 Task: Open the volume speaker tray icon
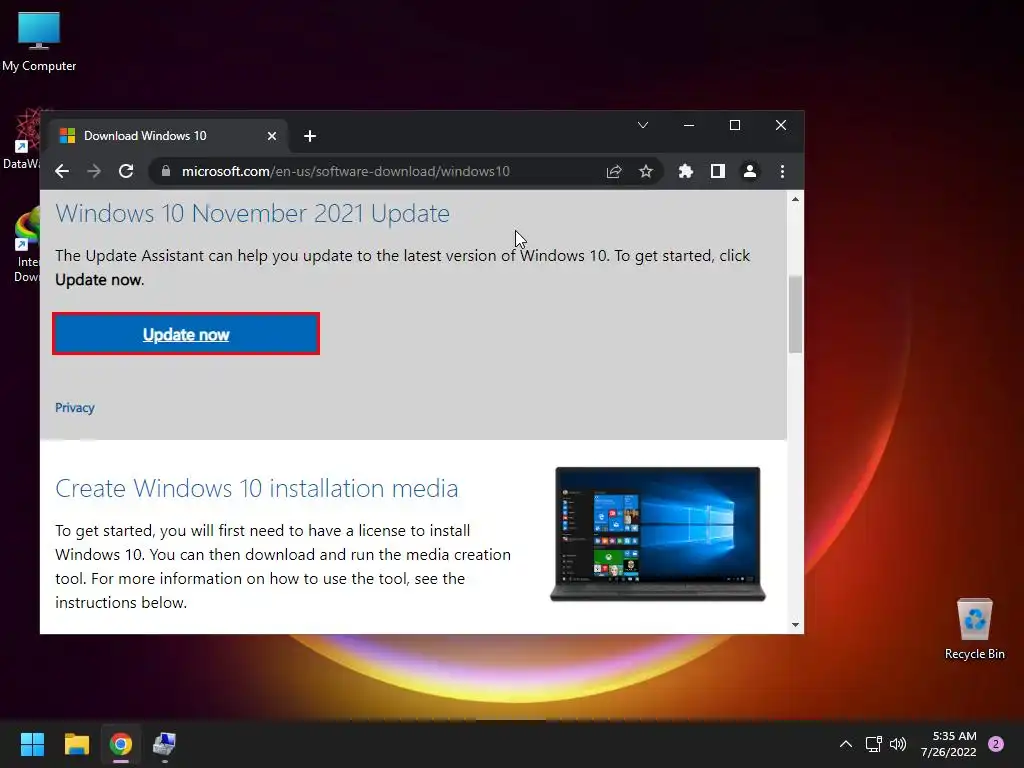pos(899,744)
